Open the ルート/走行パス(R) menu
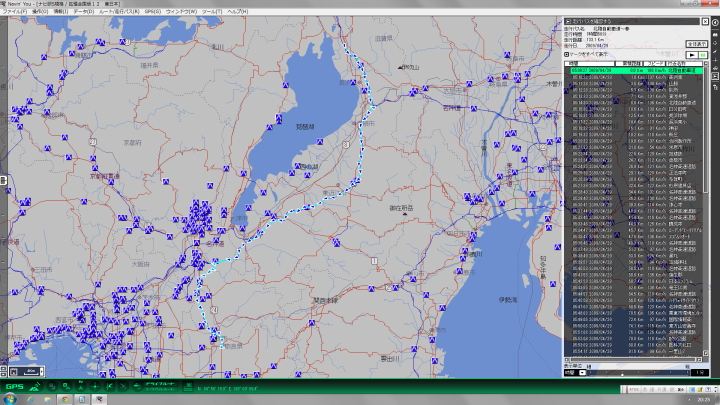 pyautogui.click(x=119, y=11)
